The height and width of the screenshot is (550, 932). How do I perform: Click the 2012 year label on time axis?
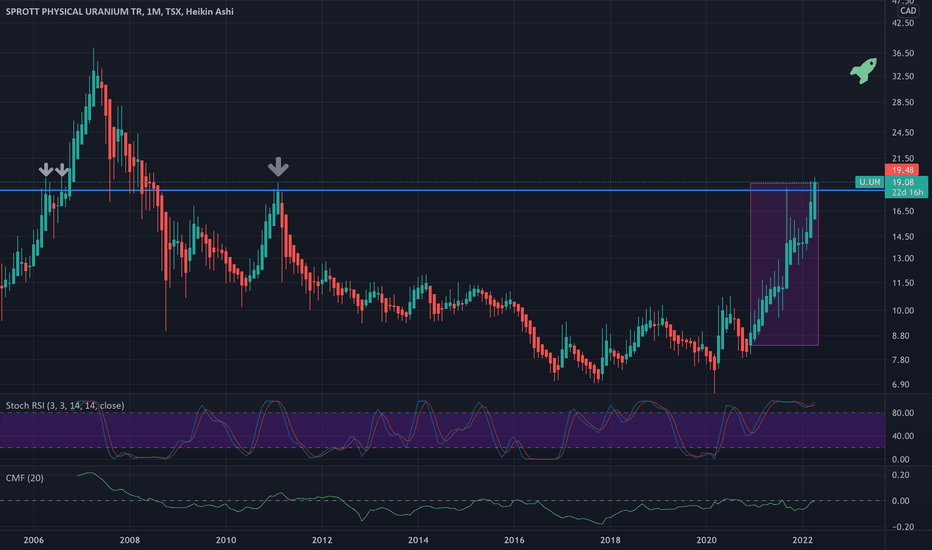tap(322, 540)
